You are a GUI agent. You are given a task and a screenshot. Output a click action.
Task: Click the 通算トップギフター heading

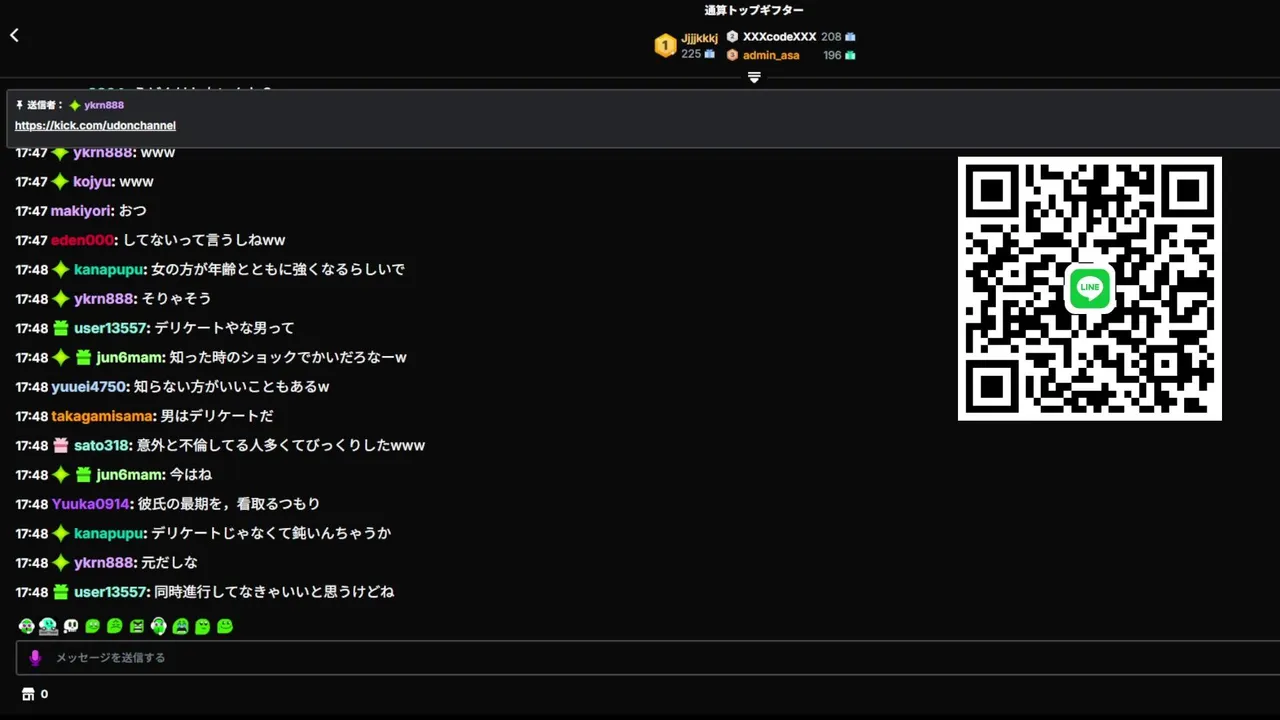coord(754,10)
